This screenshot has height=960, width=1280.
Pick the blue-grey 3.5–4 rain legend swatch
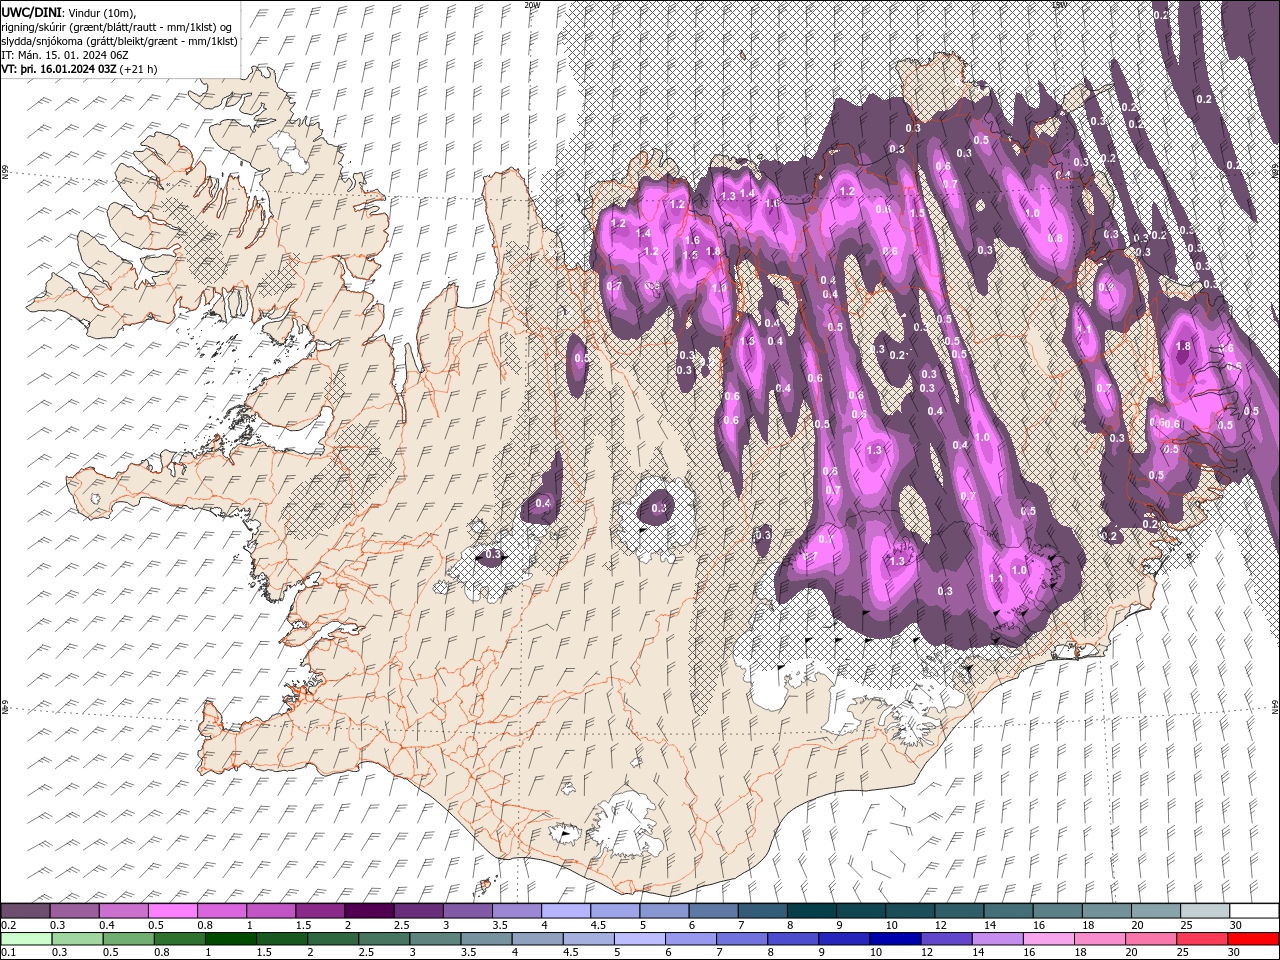[486, 939]
